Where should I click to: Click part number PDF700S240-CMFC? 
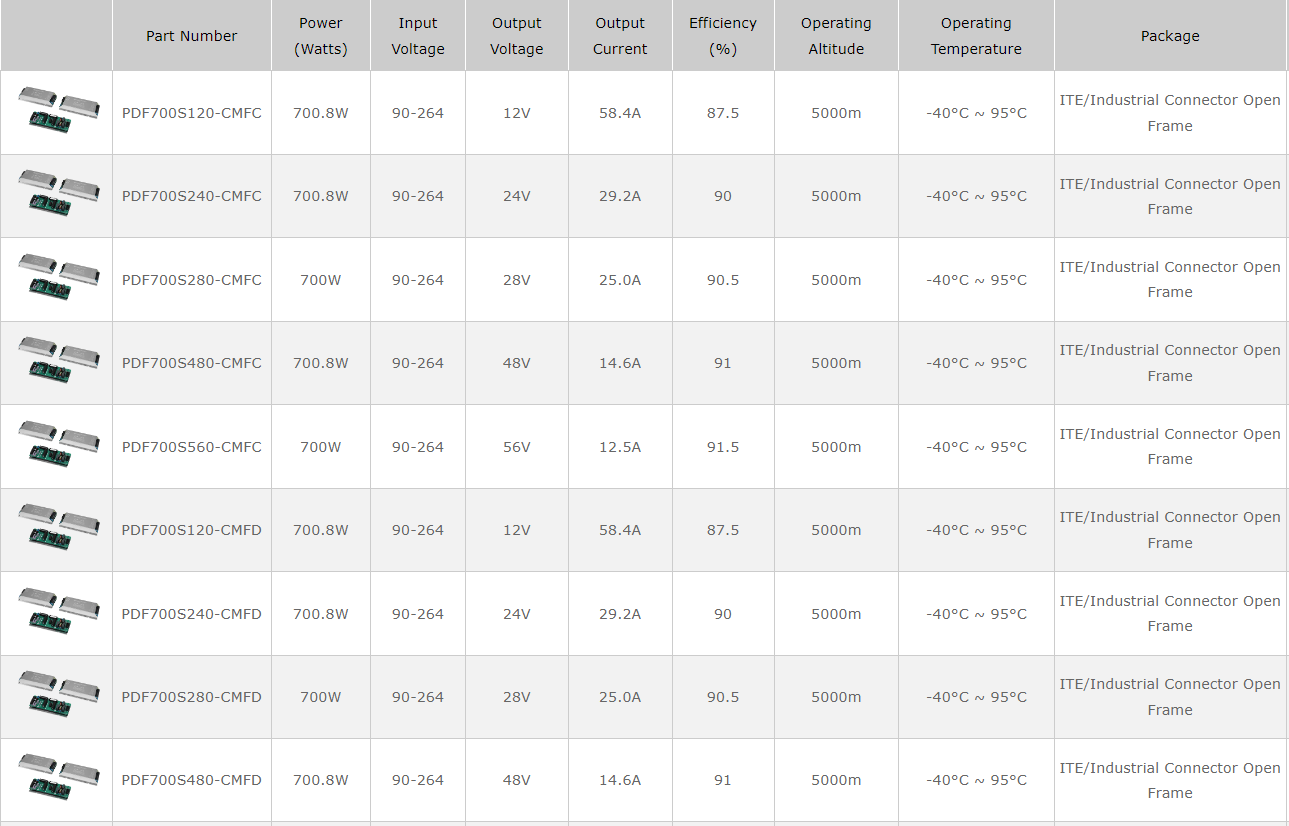[191, 196]
